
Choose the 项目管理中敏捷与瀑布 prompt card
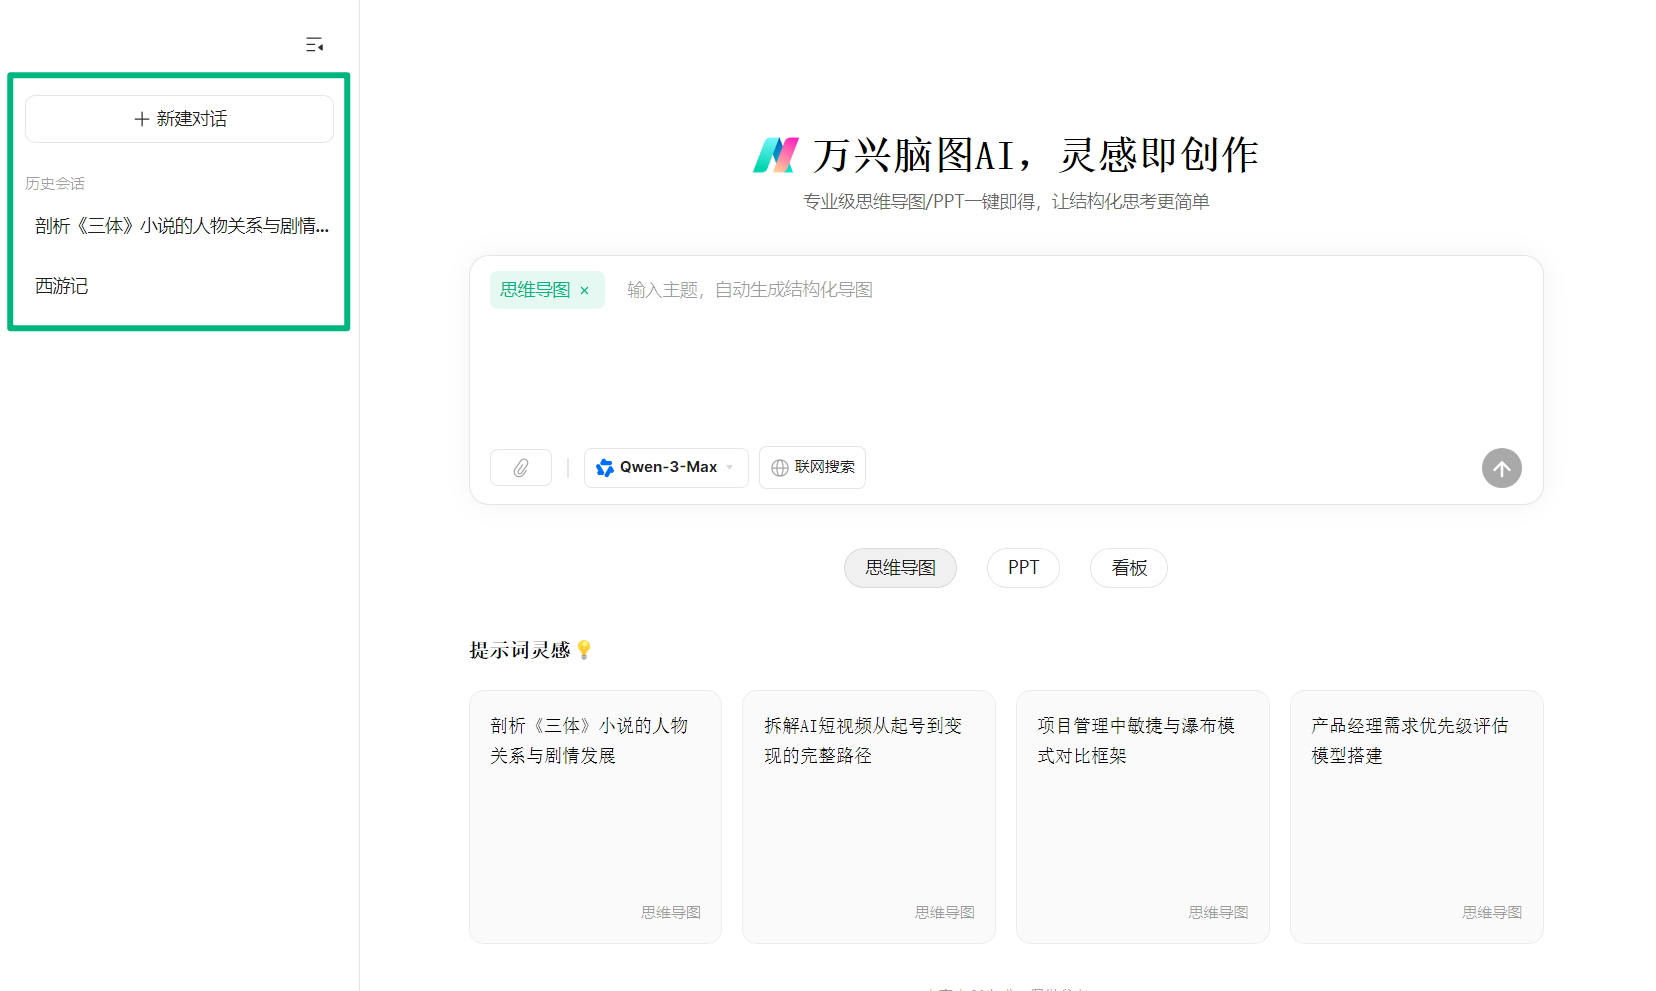(1143, 817)
